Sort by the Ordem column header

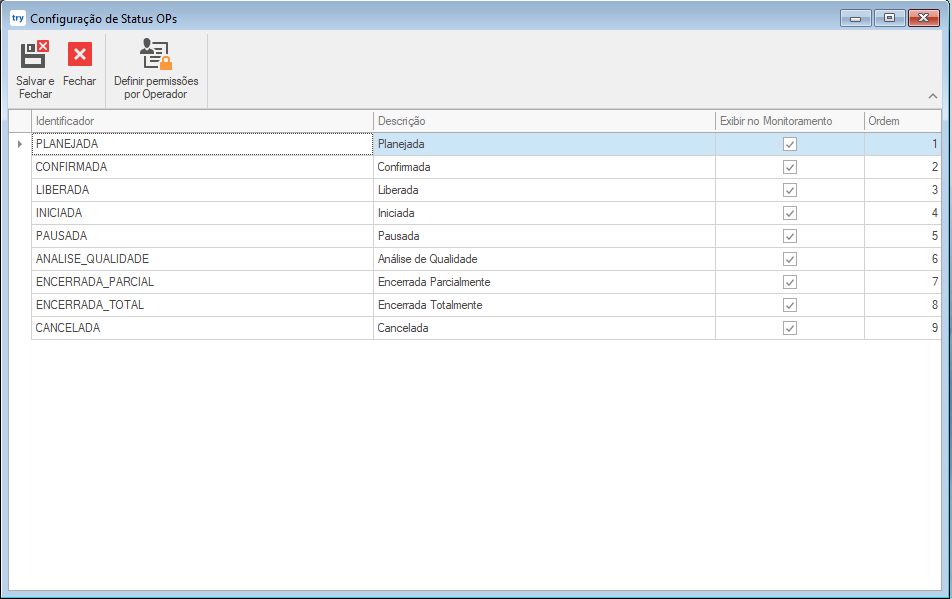click(902, 121)
